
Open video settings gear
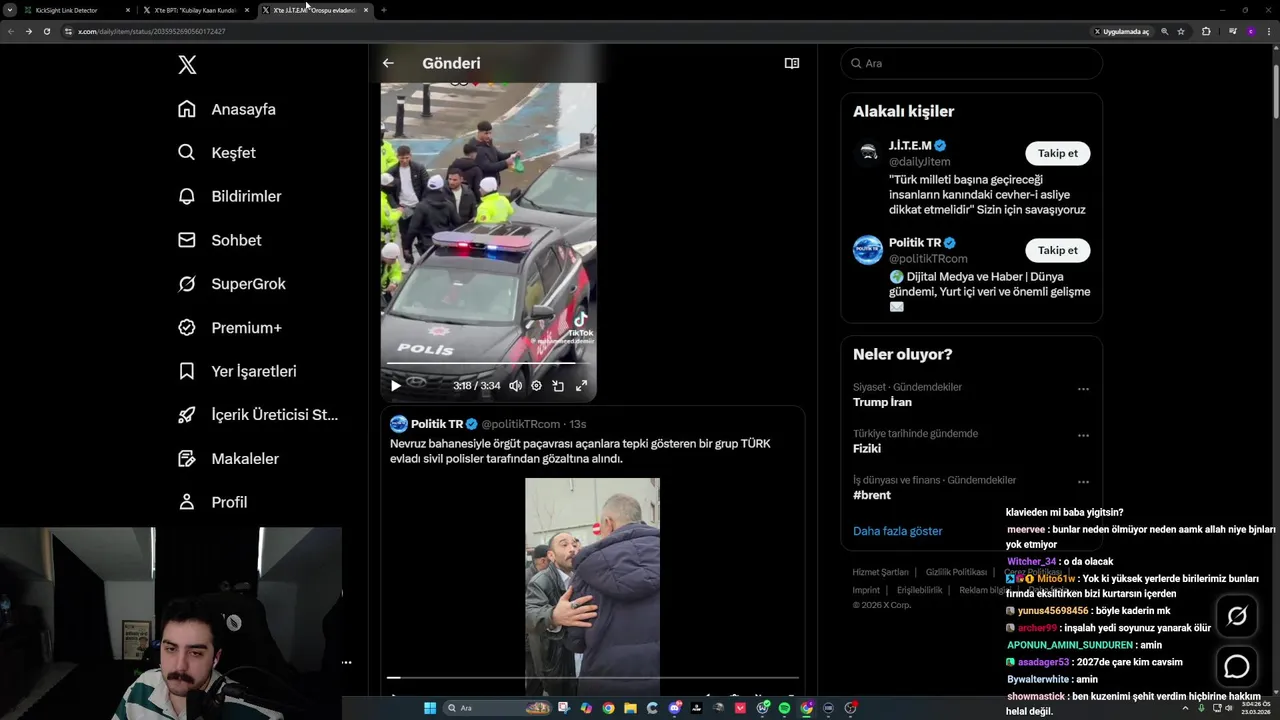[536, 385]
